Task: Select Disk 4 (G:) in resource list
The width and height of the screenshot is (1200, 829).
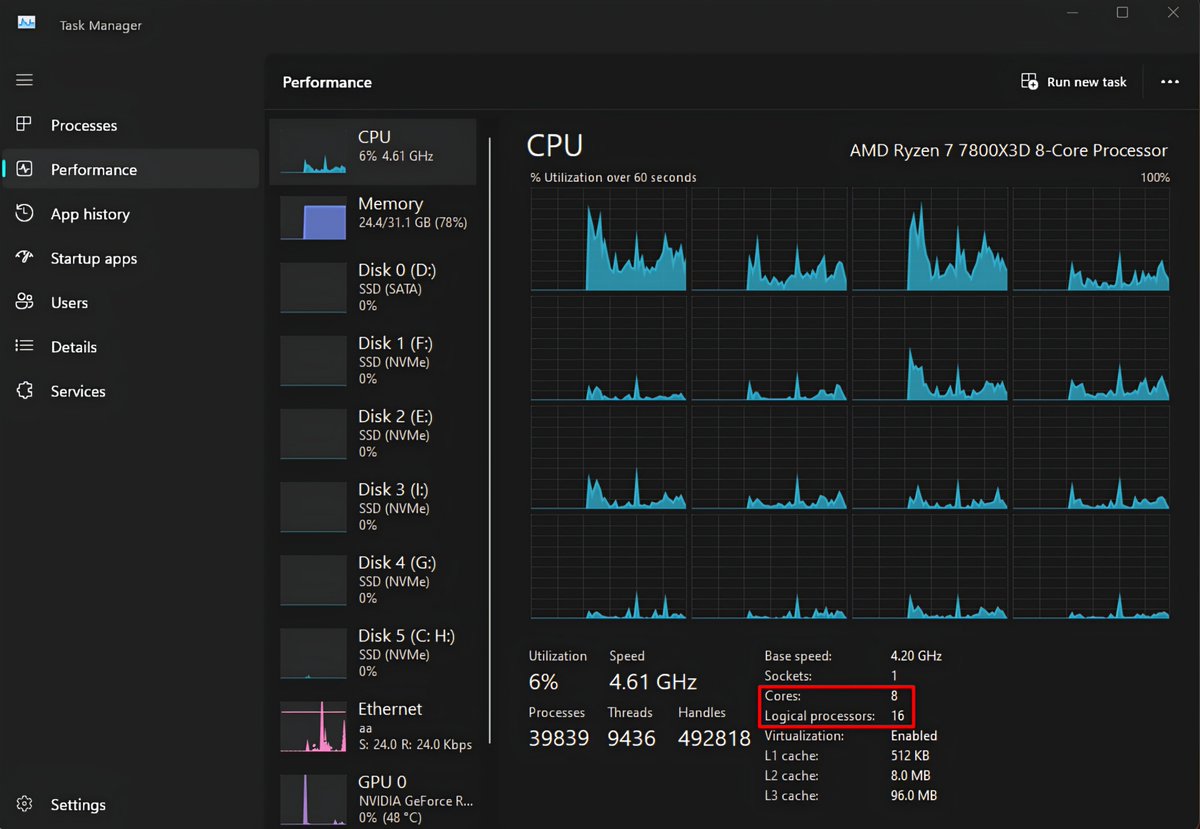Action: [373, 581]
